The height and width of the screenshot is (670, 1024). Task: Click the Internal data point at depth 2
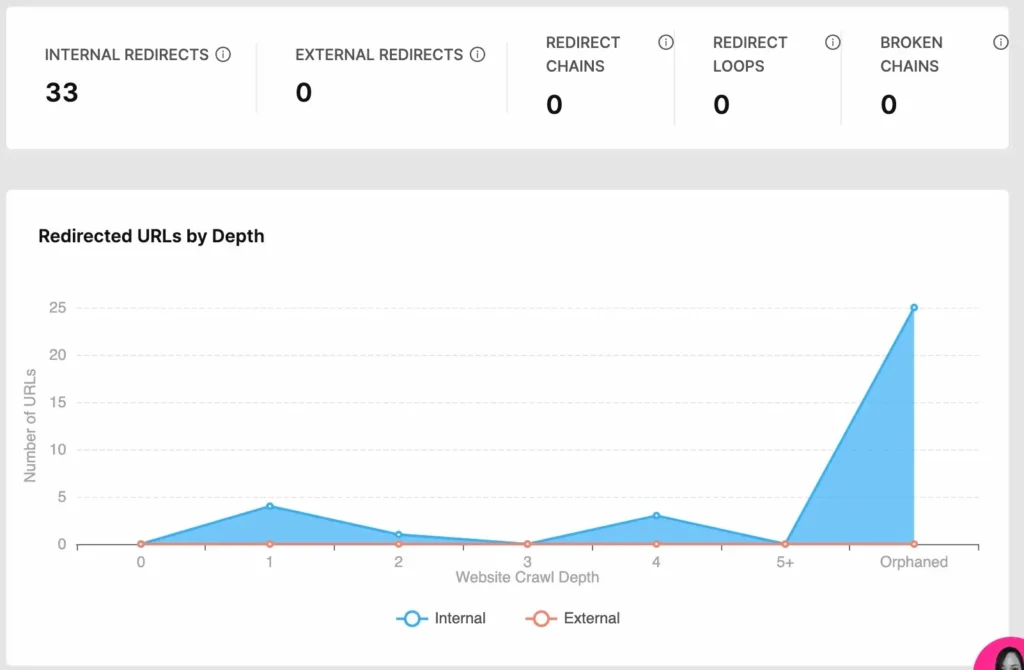(x=398, y=534)
